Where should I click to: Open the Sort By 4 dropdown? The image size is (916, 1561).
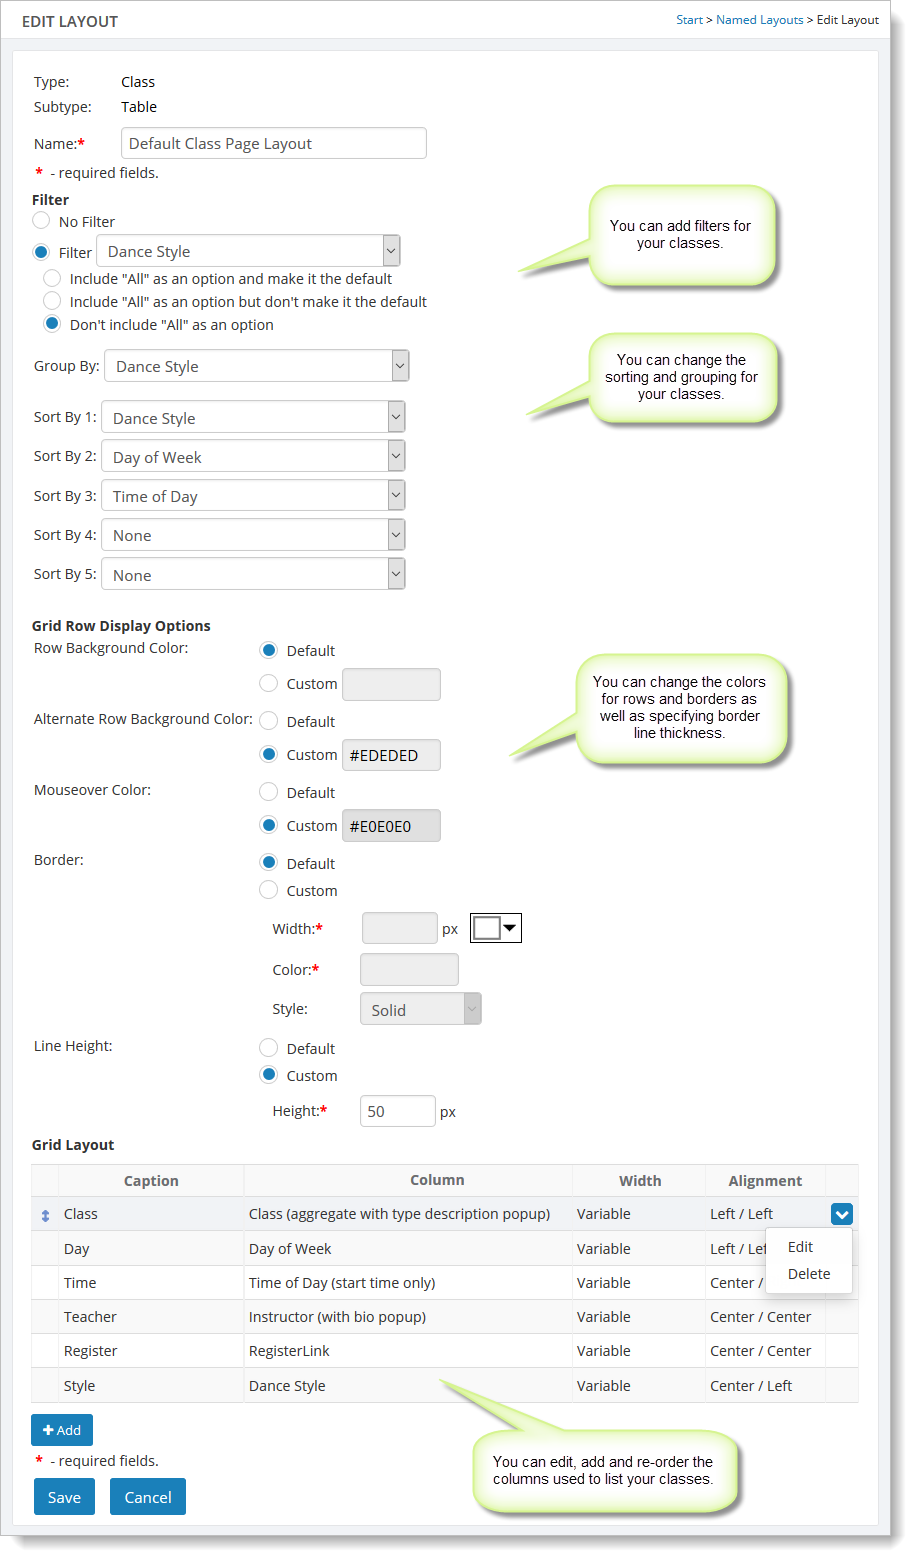[254, 535]
